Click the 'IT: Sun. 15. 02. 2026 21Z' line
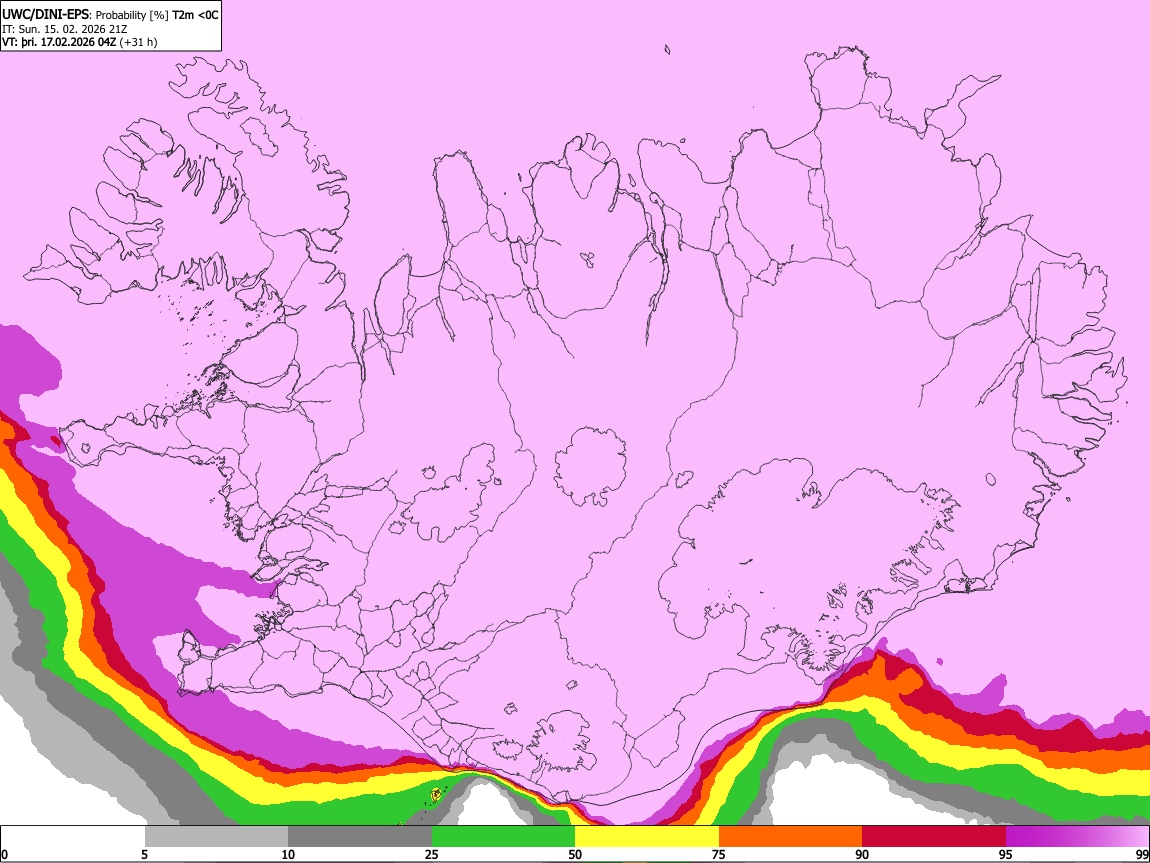The height and width of the screenshot is (863, 1150). coord(64,29)
